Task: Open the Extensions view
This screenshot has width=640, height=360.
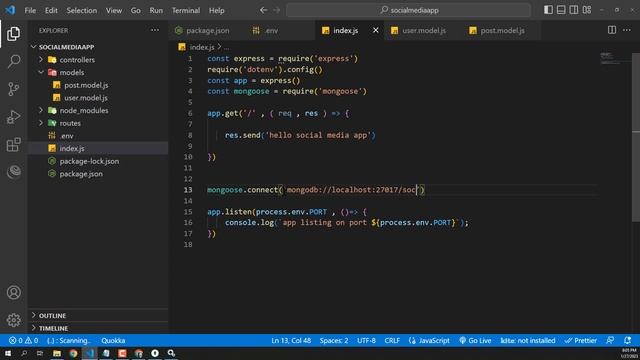Action: [x=13, y=144]
